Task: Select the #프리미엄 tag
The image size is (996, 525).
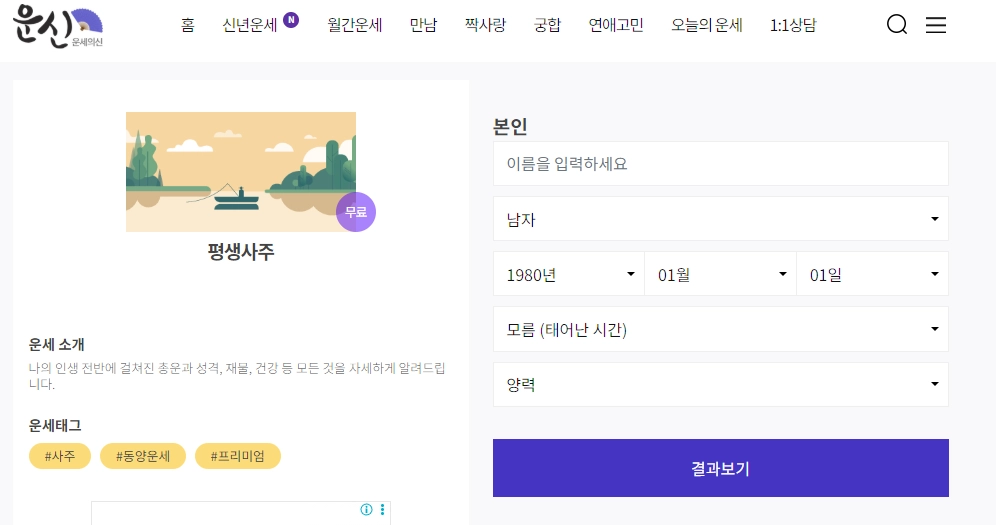Action: click(238, 456)
